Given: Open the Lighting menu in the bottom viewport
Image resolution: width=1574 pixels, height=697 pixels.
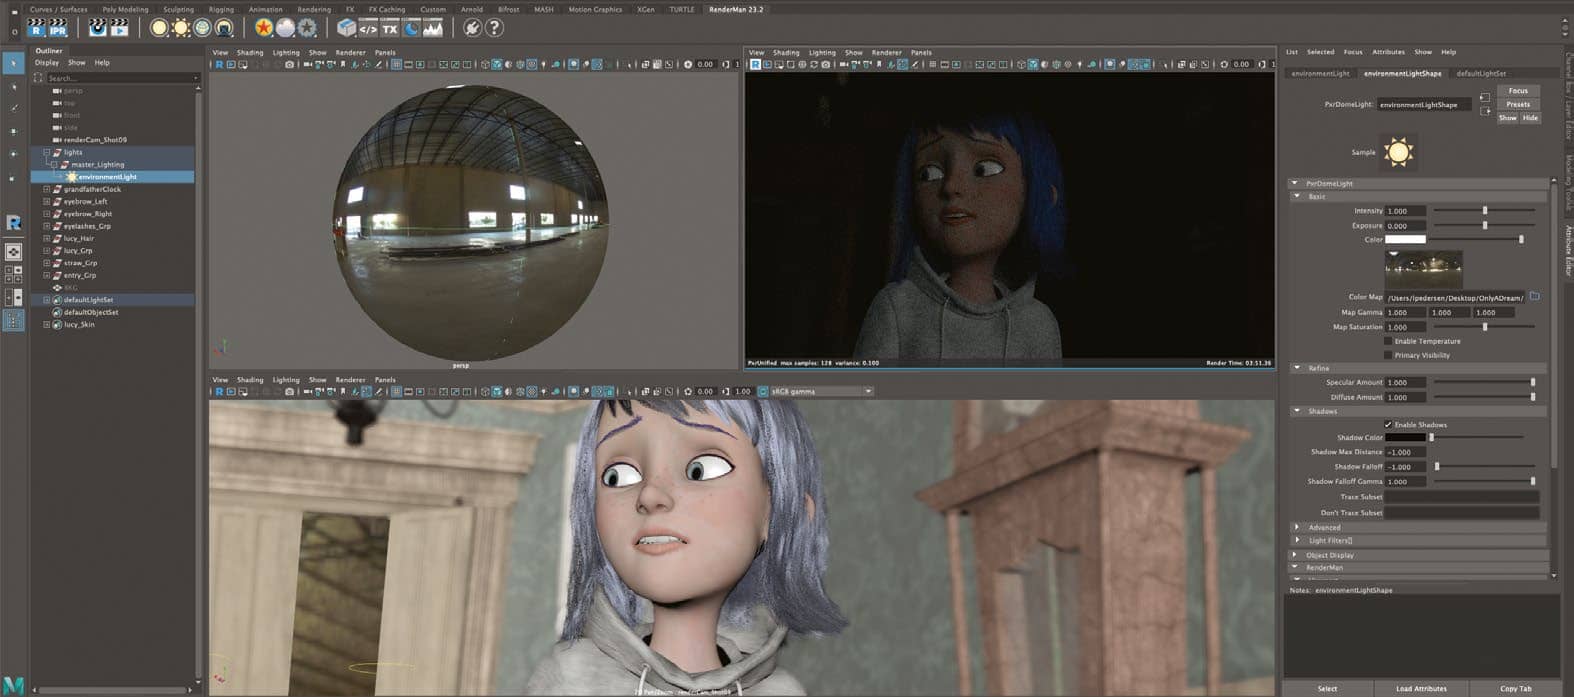Looking at the screenshot, I should coord(286,380).
